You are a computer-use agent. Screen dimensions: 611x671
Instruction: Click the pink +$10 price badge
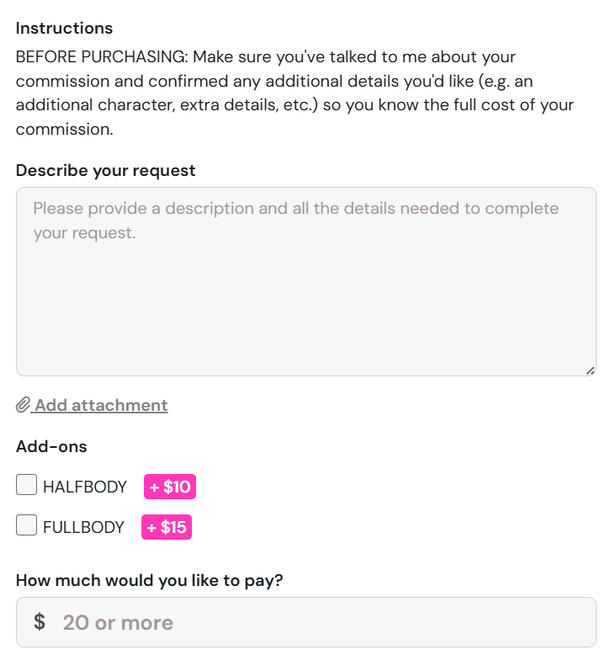(170, 487)
